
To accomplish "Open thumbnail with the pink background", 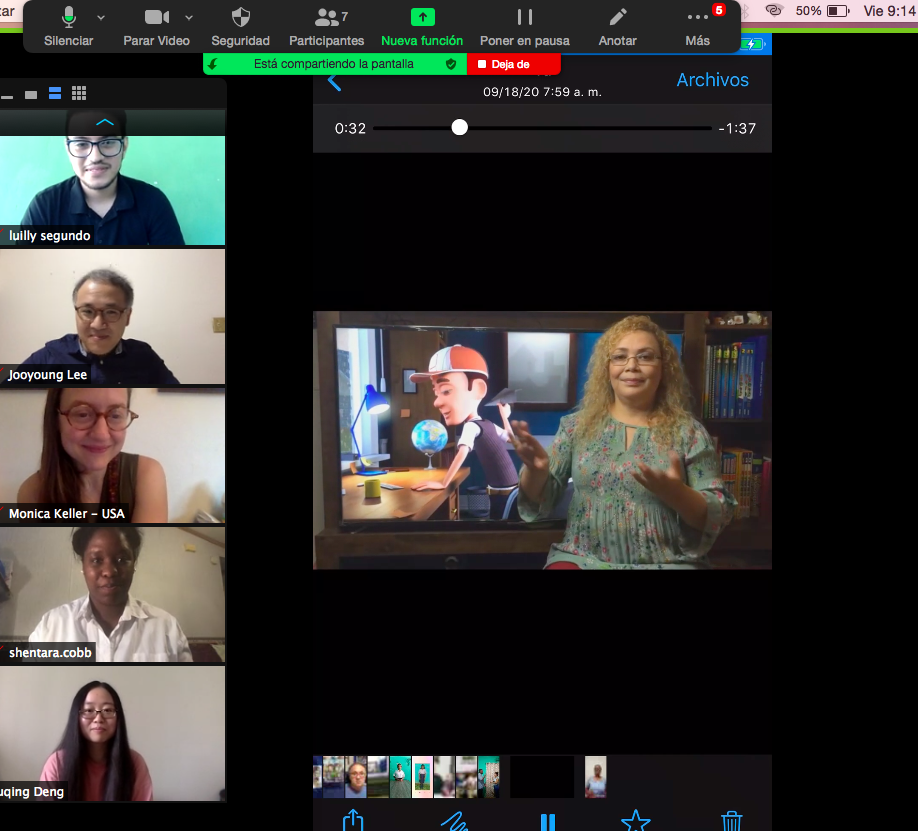I will 422,777.
